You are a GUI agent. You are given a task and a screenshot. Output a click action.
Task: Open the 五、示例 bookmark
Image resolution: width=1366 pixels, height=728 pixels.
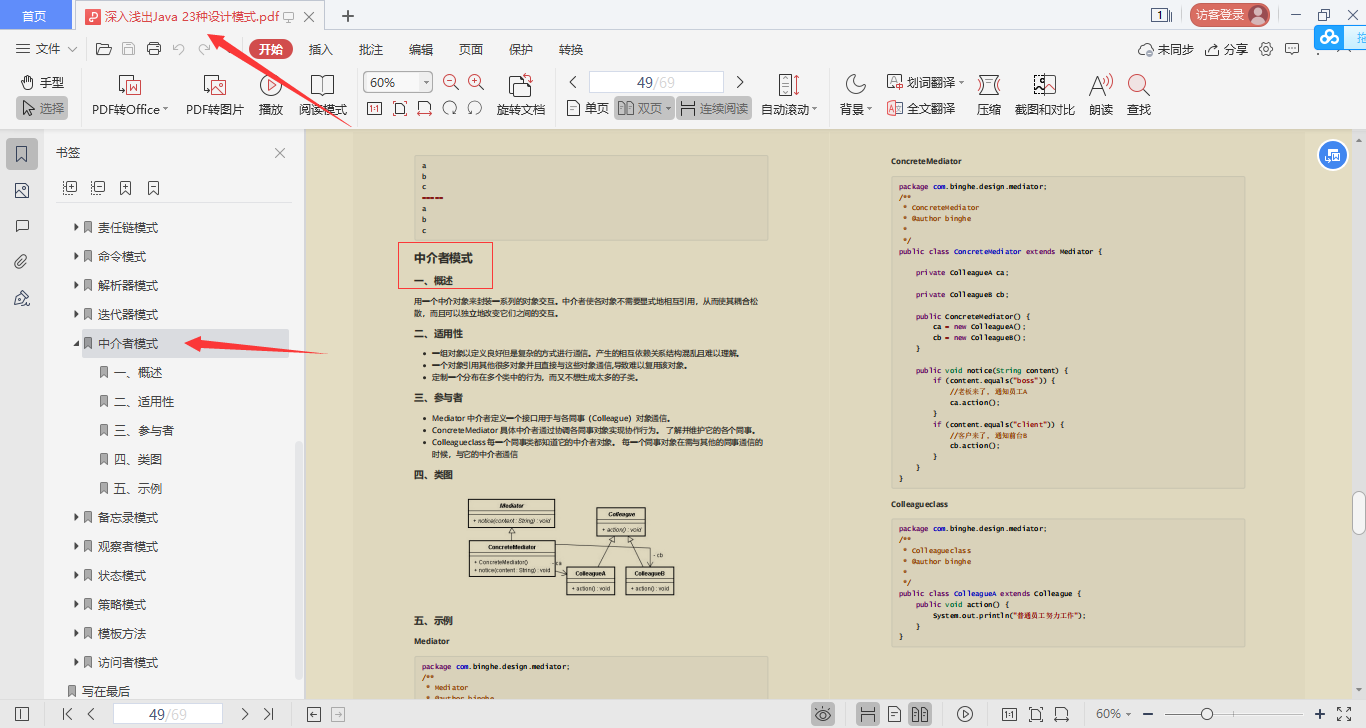[138, 489]
